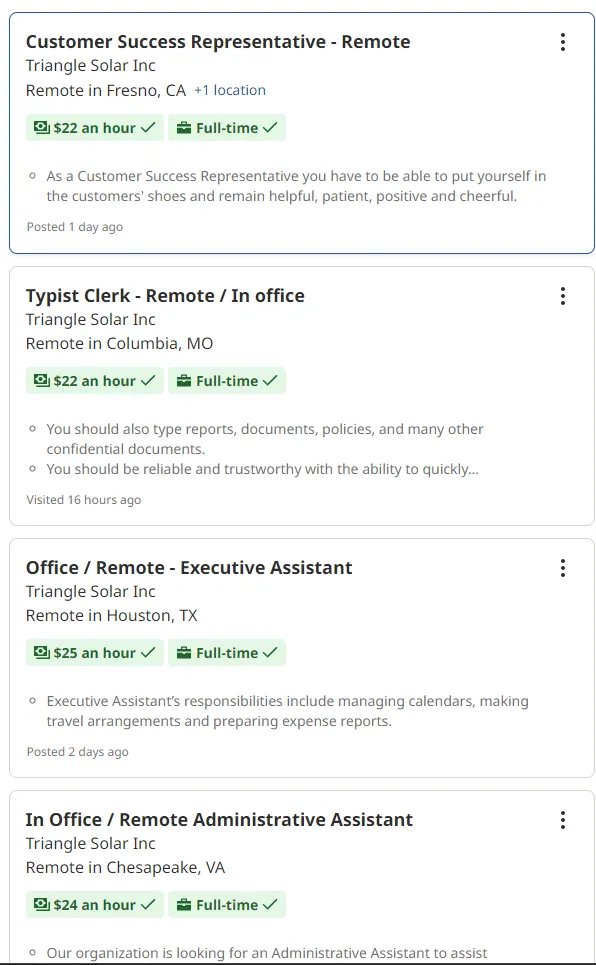Open three-dot menu on Typist Clerk listing

point(562,296)
